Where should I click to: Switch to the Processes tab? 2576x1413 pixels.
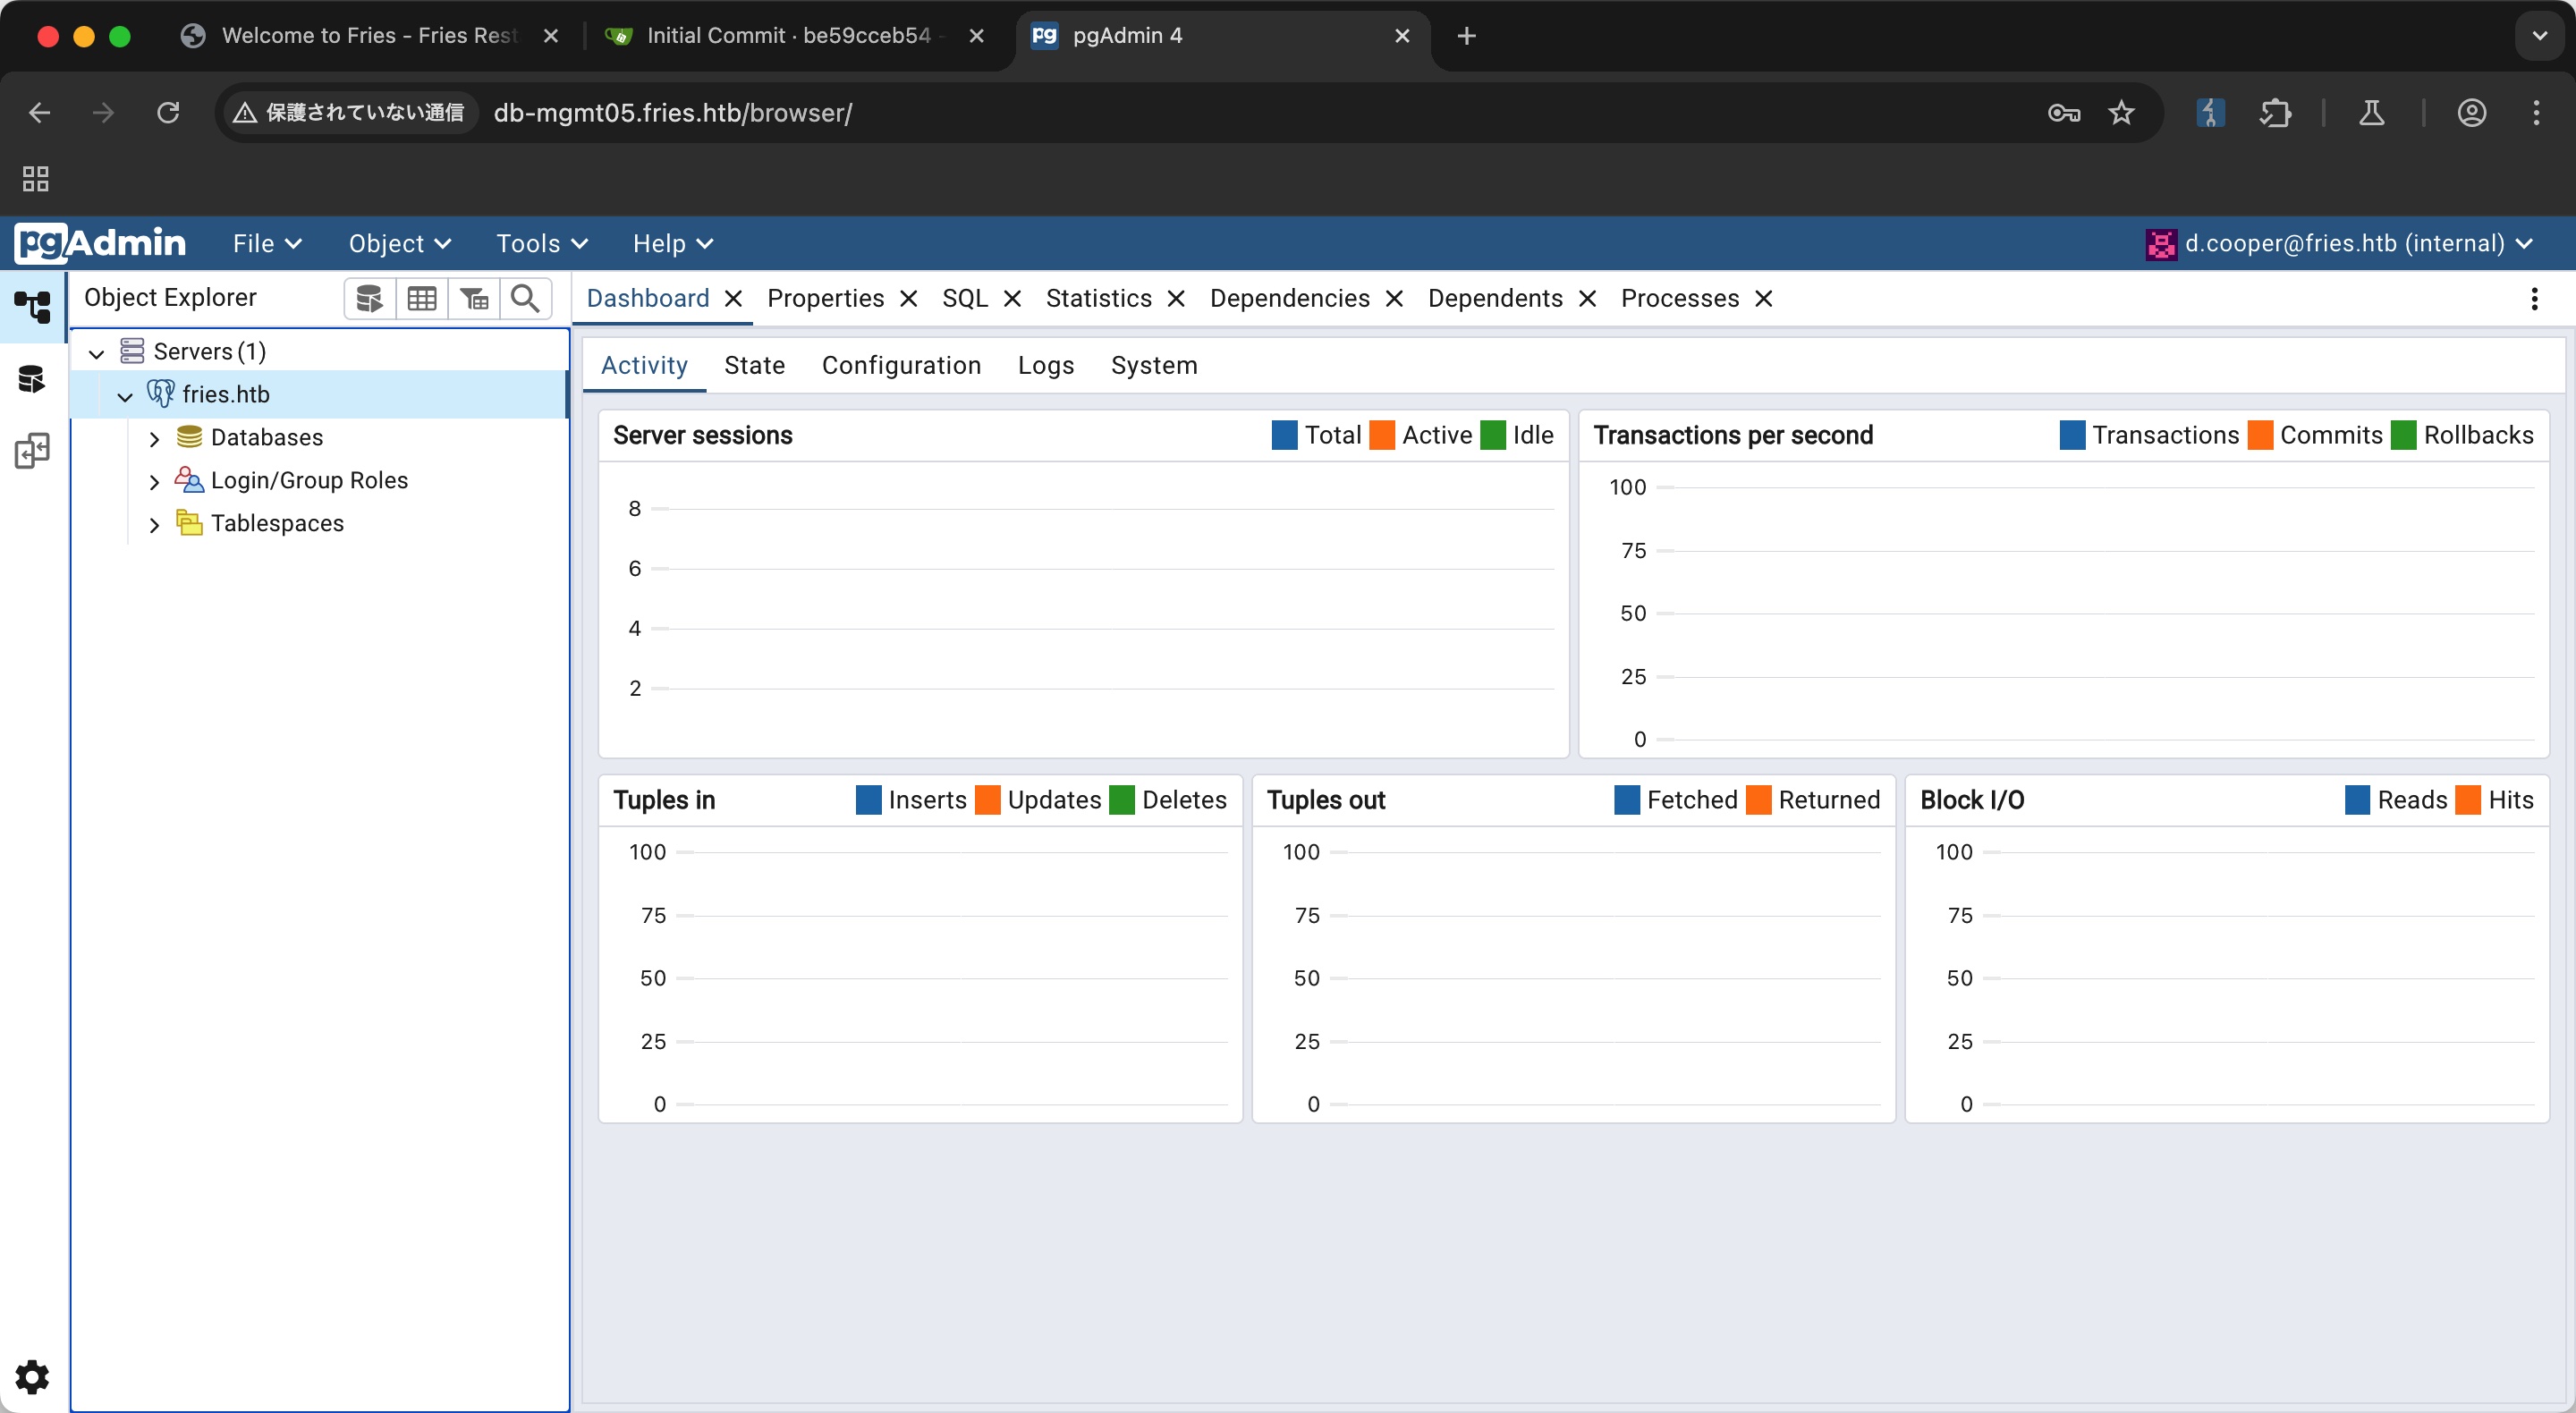click(1680, 299)
